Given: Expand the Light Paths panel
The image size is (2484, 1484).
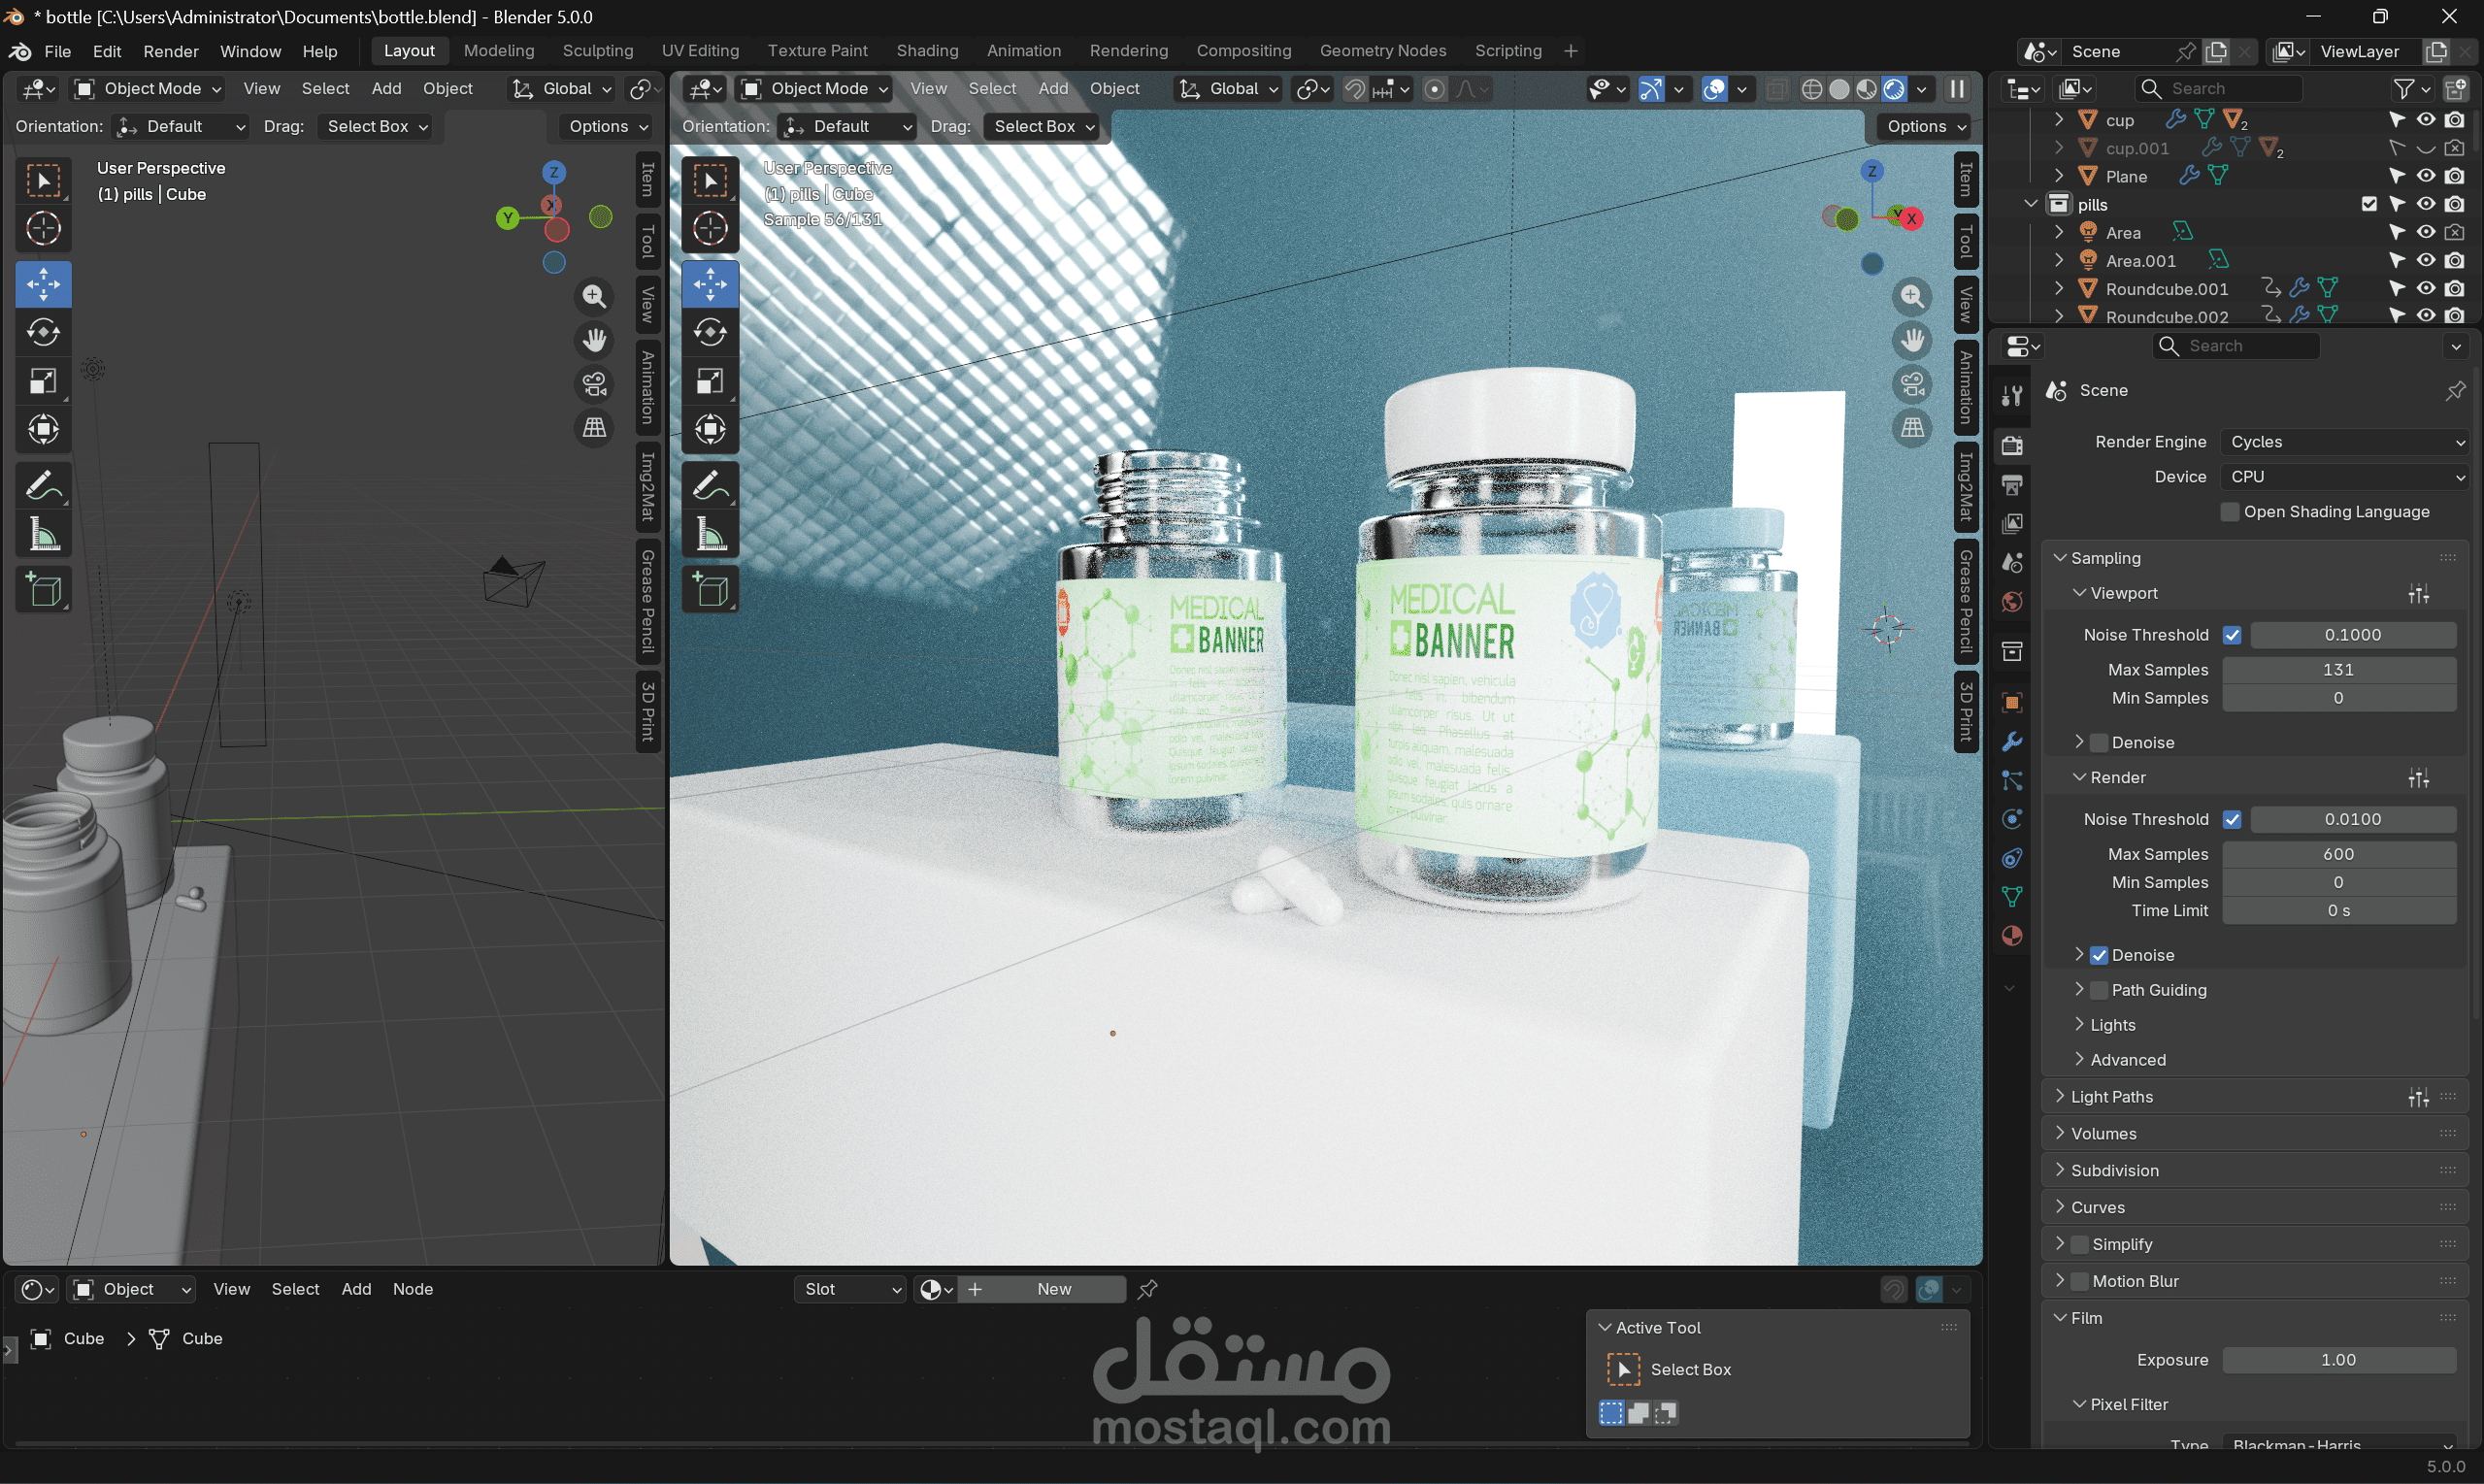Looking at the screenshot, I should tap(2111, 1097).
